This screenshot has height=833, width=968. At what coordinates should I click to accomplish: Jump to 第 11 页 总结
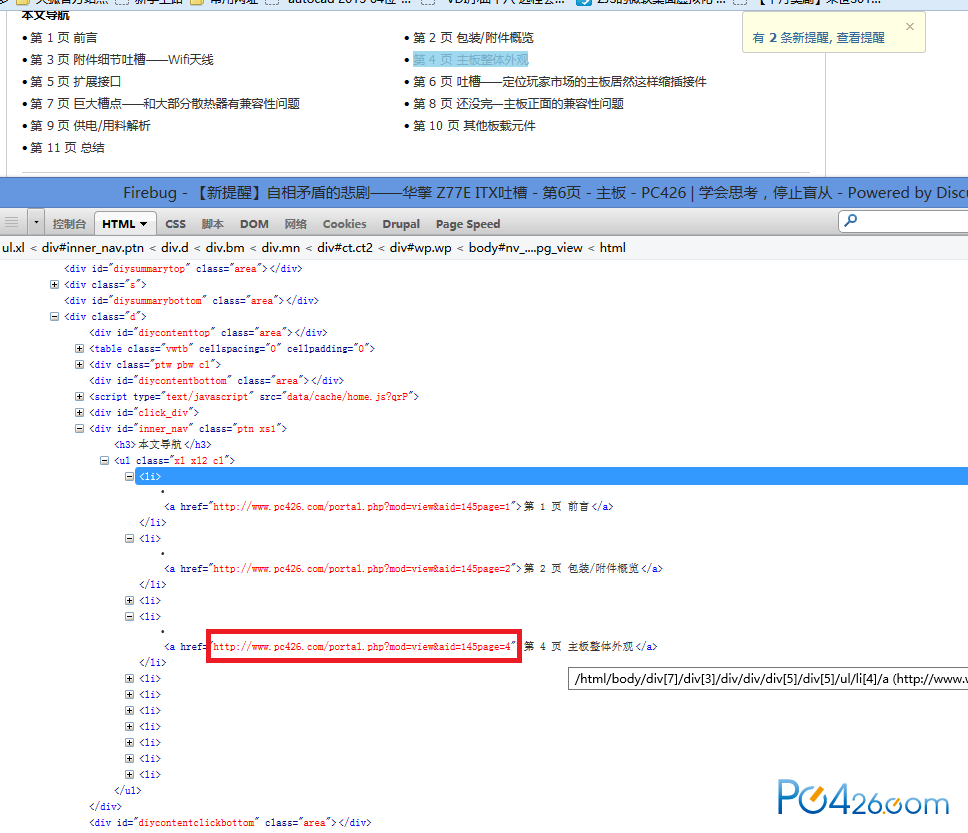[x=67, y=148]
